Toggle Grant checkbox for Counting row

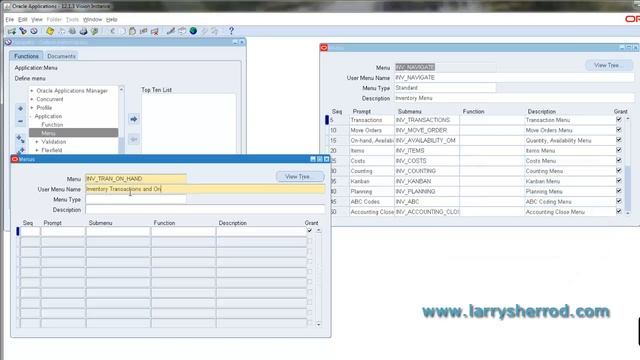tap(619, 171)
